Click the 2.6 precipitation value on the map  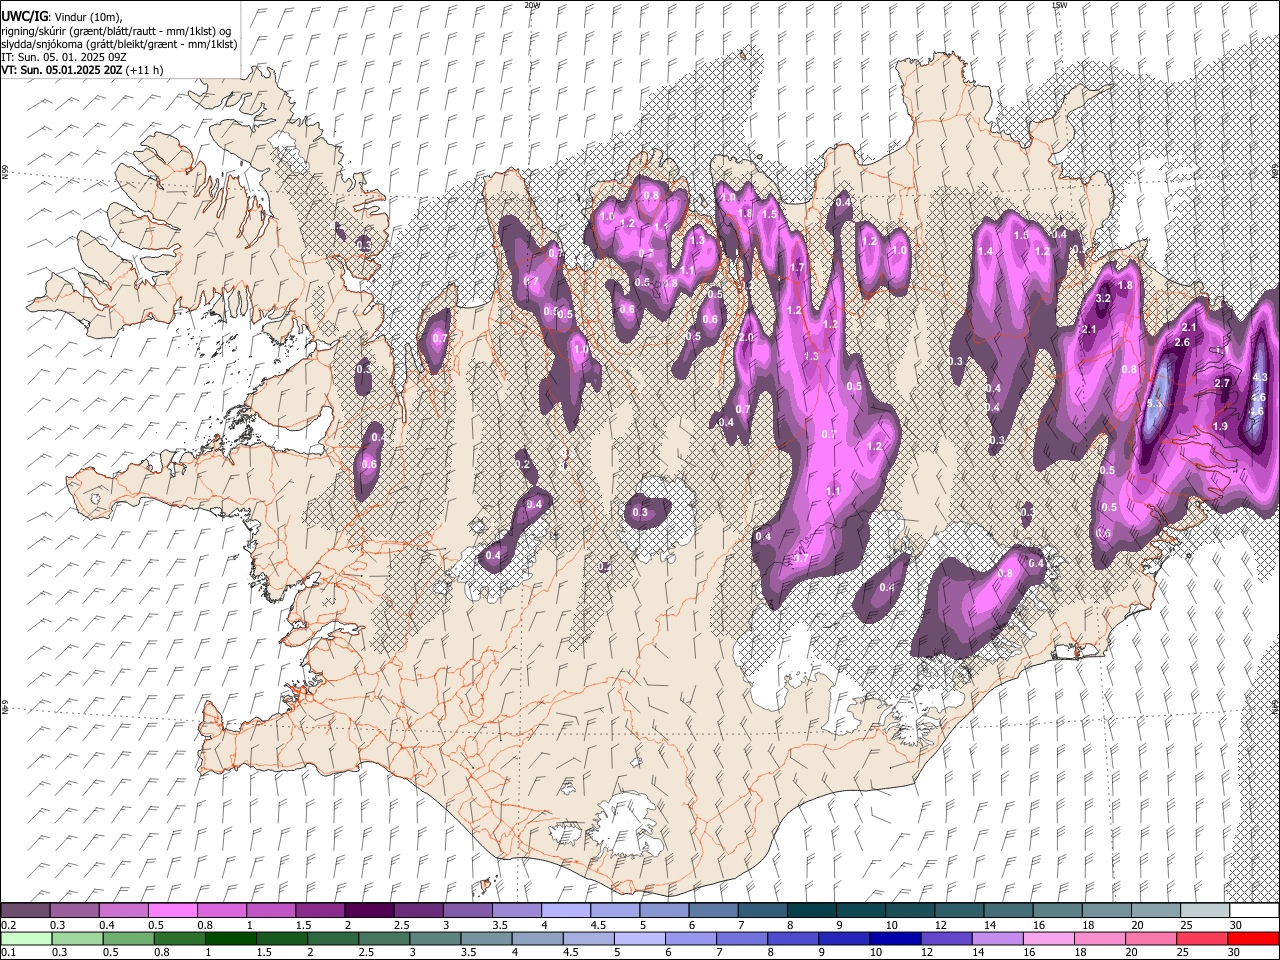(x=1182, y=342)
